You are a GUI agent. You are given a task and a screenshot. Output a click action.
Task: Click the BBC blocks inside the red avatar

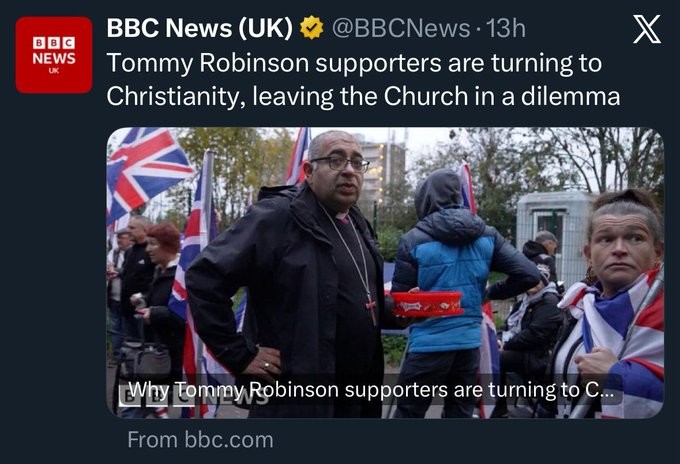[54, 43]
